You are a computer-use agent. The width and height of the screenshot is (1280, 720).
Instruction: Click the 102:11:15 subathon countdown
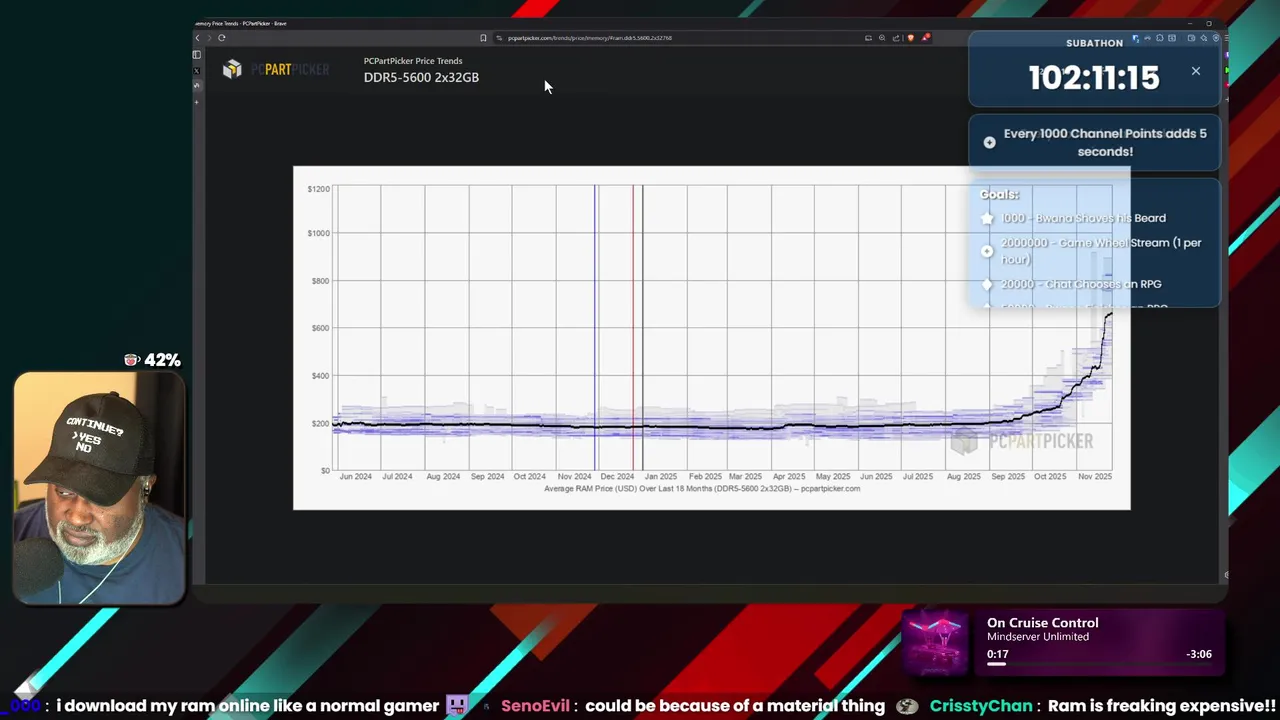pos(1094,78)
